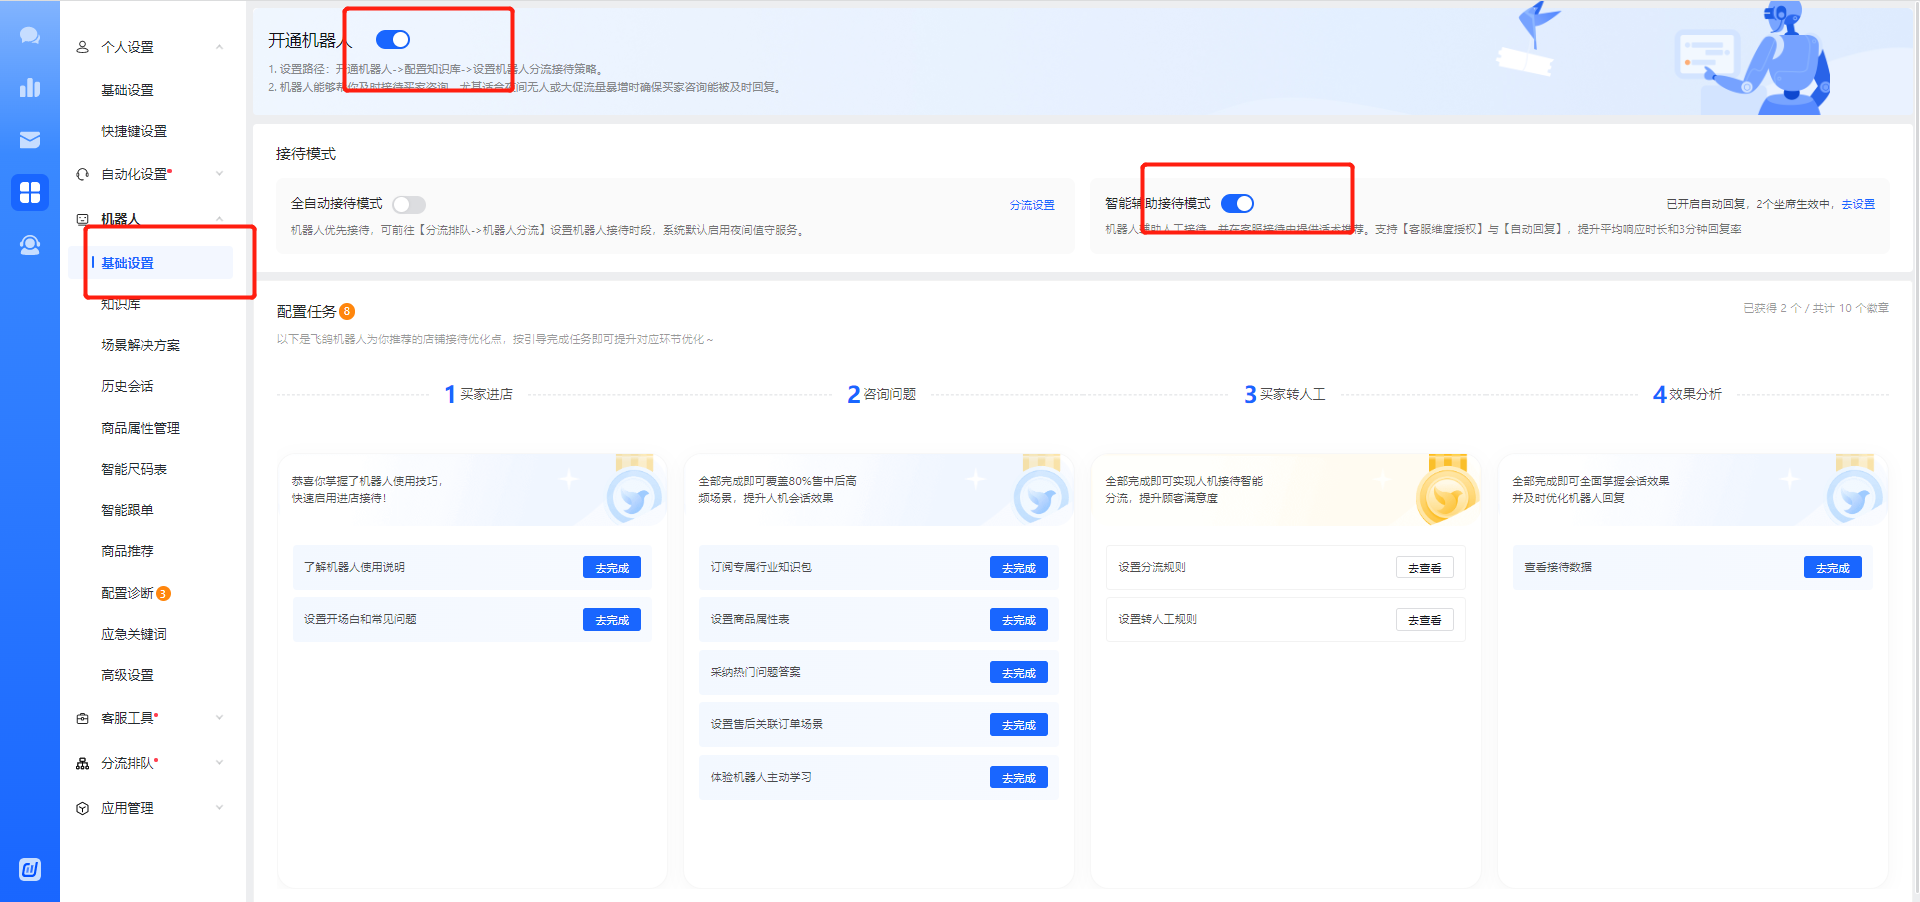
Task: Click the app logo at sidebar bottom
Action: (x=30, y=869)
